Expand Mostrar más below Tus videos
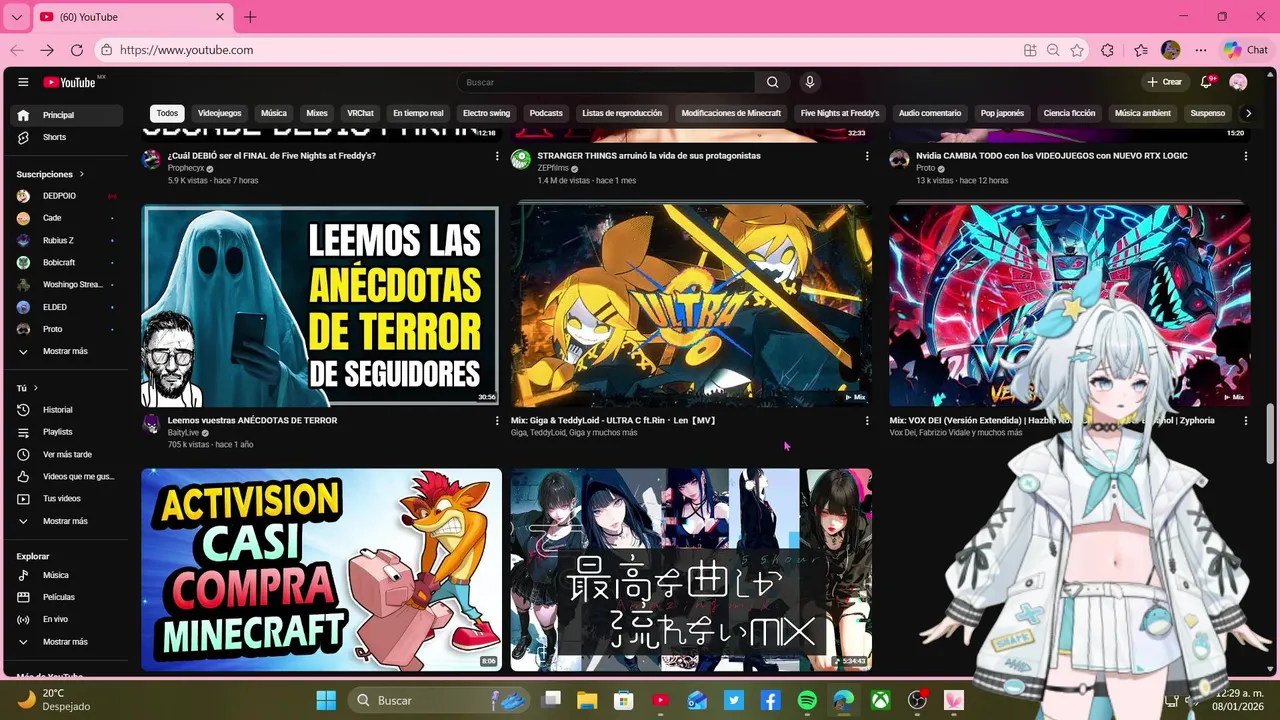The height and width of the screenshot is (720, 1280). point(67,521)
